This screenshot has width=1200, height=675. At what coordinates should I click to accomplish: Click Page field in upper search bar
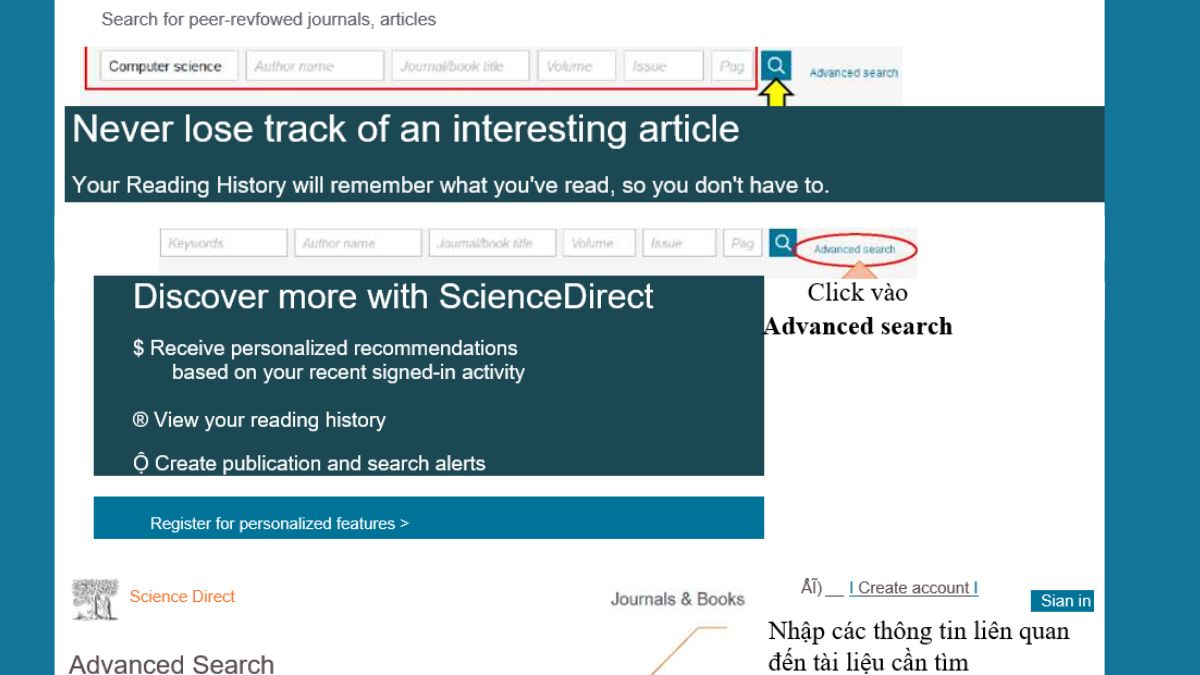pyautogui.click(x=734, y=66)
